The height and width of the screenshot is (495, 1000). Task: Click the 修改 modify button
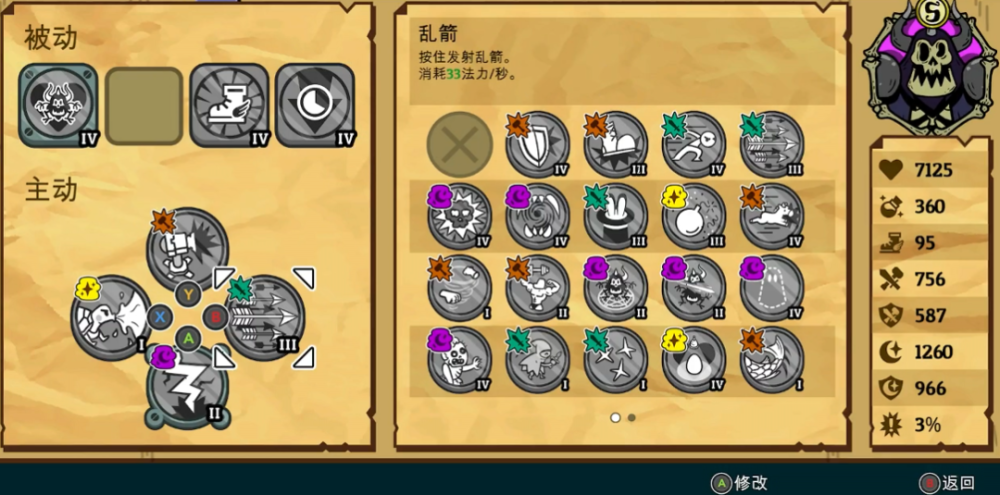click(740, 483)
